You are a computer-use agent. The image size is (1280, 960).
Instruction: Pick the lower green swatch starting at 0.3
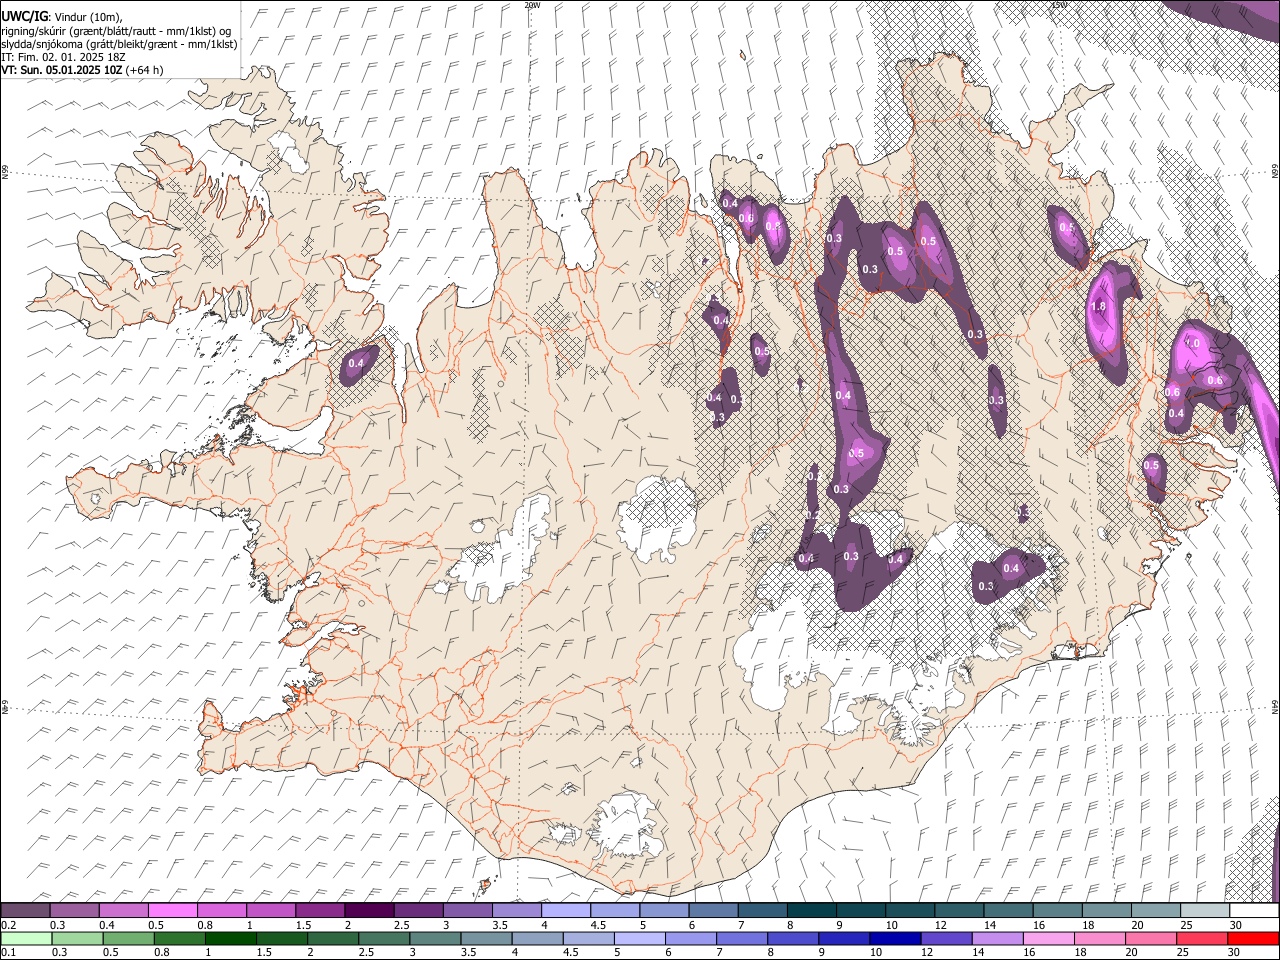point(77,939)
